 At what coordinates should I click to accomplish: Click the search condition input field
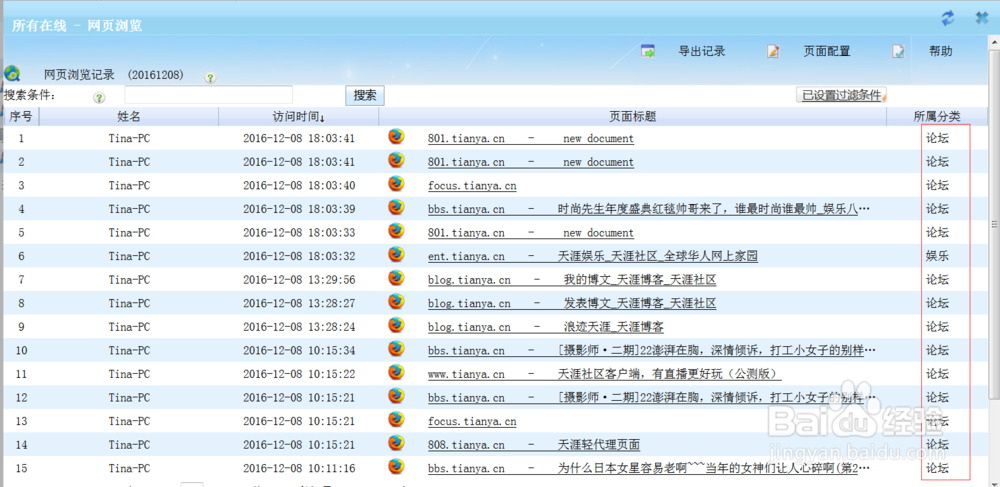coord(209,95)
